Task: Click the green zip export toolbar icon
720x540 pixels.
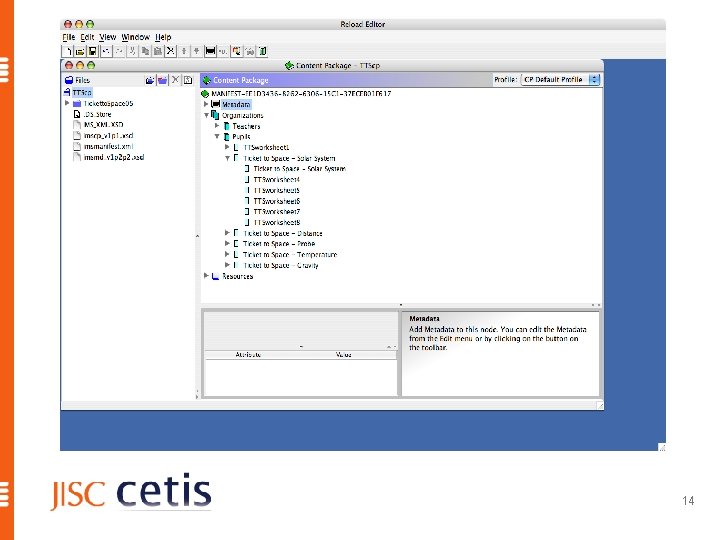Action: (x=263, y=51)
